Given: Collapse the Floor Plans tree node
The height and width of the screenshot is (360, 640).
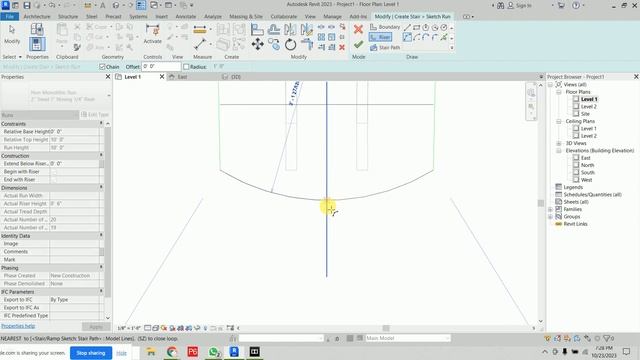Looking at the screenshot, I should tap(558, 92).
